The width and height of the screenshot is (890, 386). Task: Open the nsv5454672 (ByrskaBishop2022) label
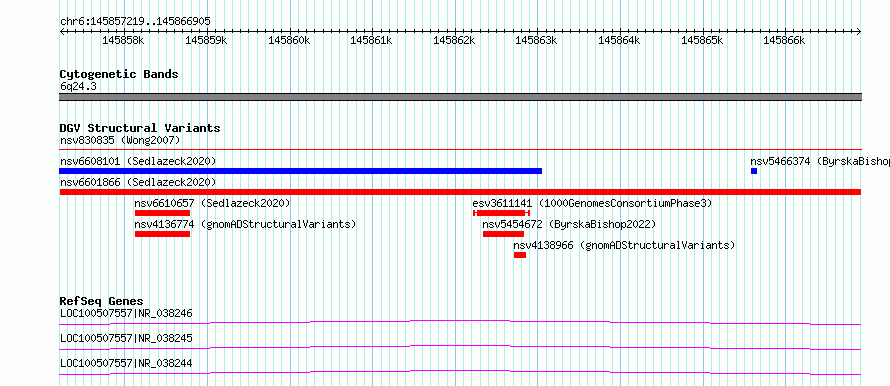coord(569,224)
